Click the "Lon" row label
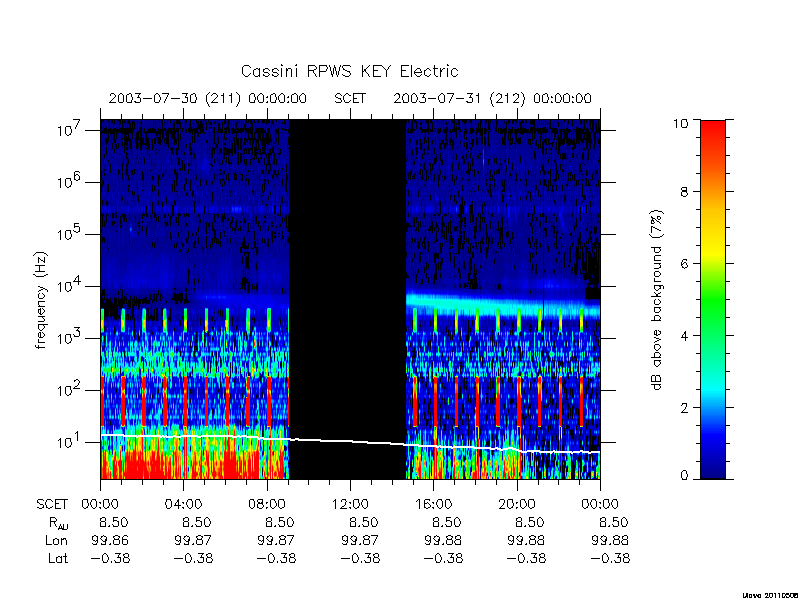The image size is (800, 600). coord(56,540)
